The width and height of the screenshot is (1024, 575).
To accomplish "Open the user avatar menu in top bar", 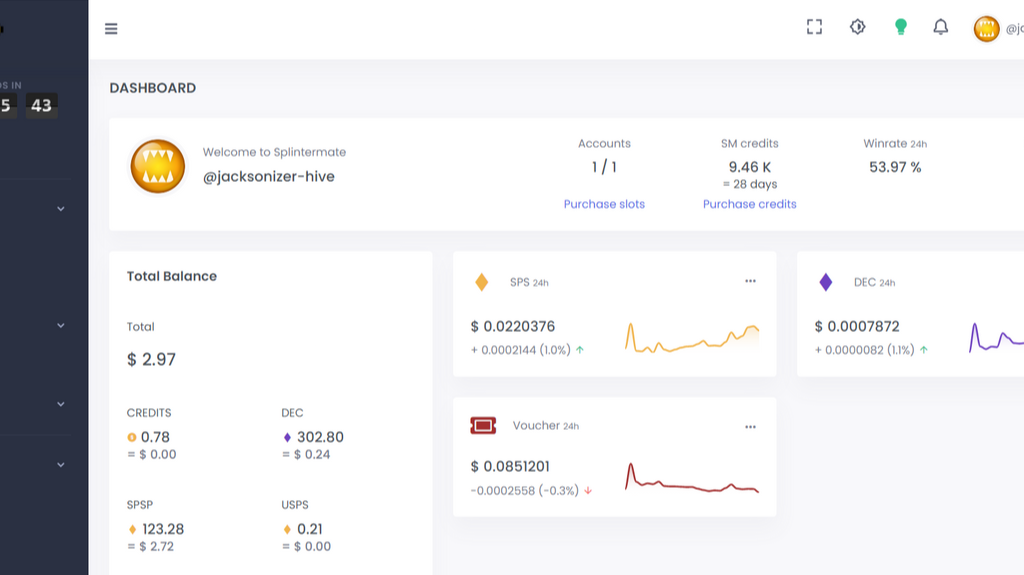I will (x=986, y=29).
